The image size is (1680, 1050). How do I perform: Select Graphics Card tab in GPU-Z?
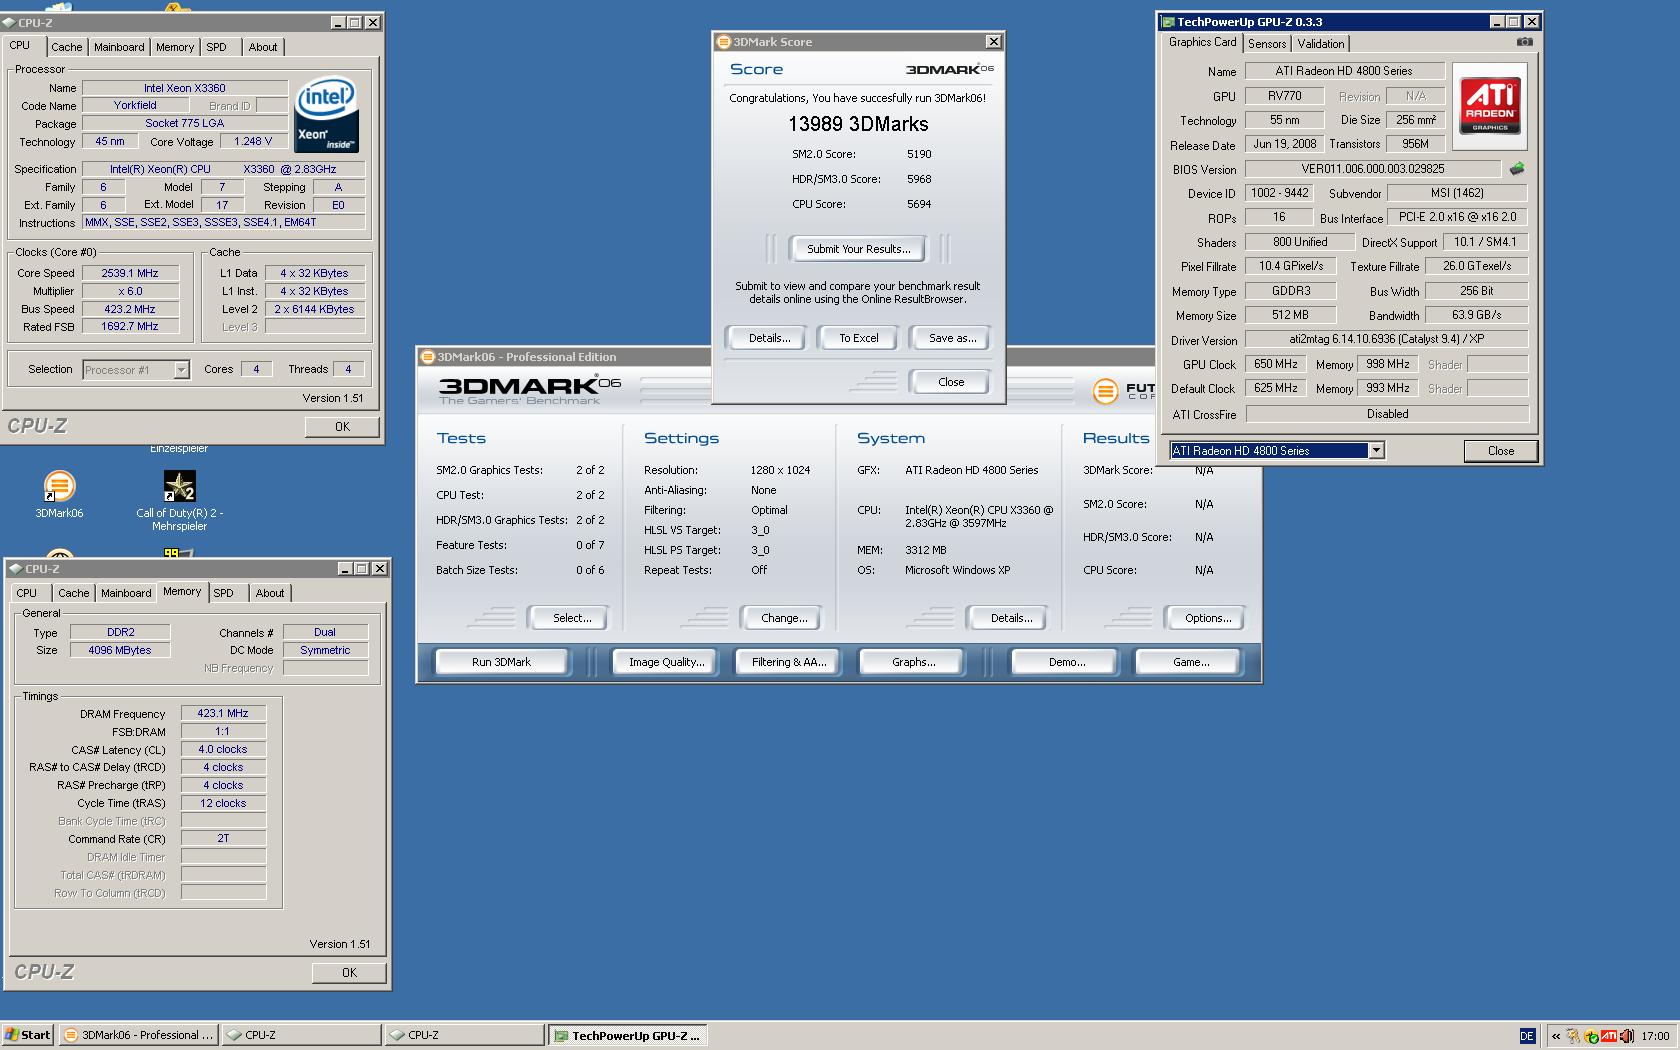coord(1202,42)
